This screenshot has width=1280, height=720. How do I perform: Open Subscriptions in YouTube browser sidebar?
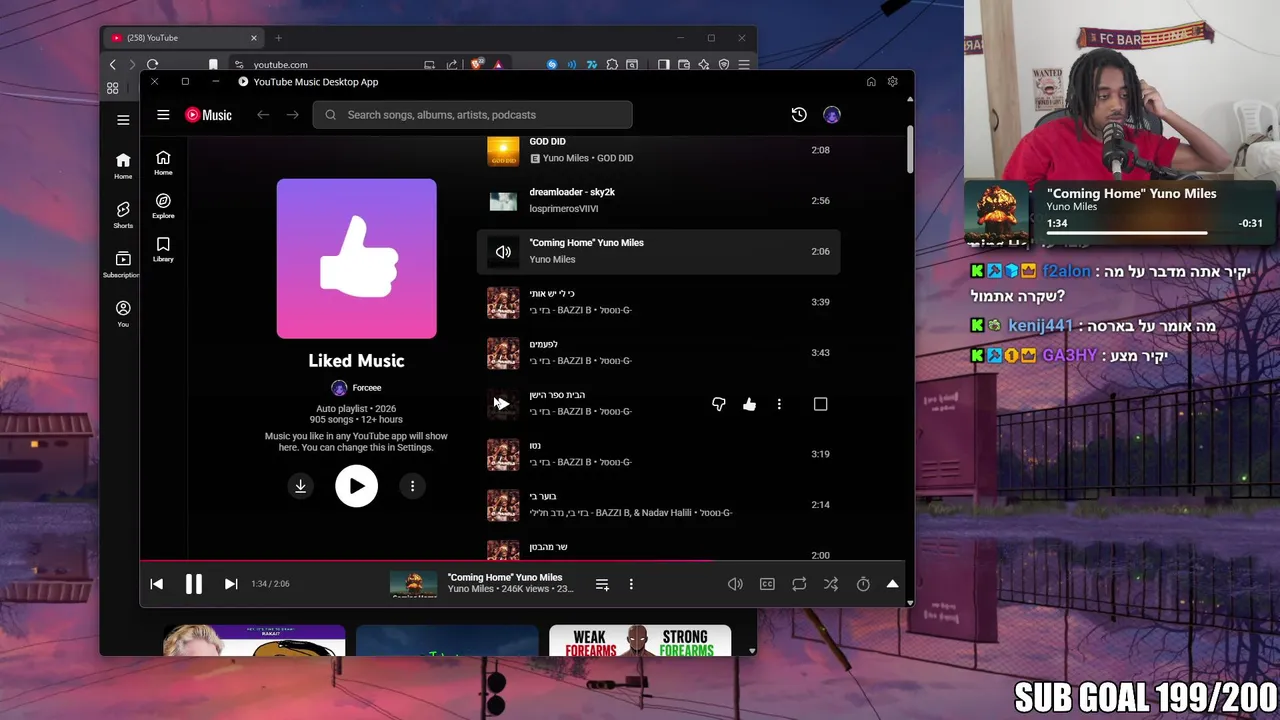tap(122, 264)
